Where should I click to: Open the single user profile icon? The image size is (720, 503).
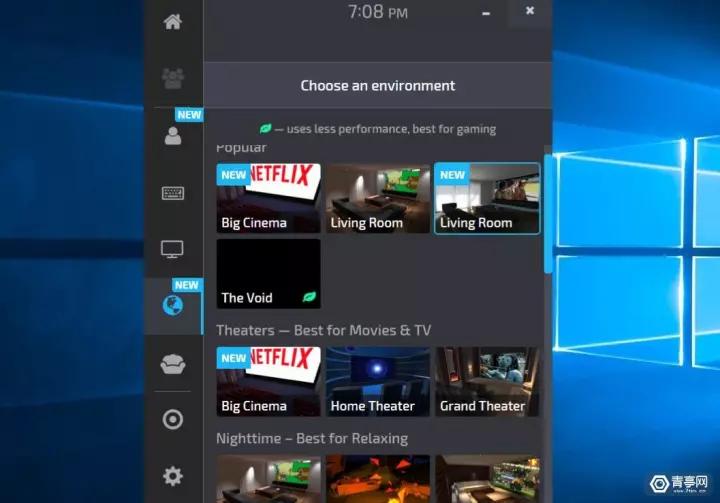pyautogui.click(x=173, y=136)
